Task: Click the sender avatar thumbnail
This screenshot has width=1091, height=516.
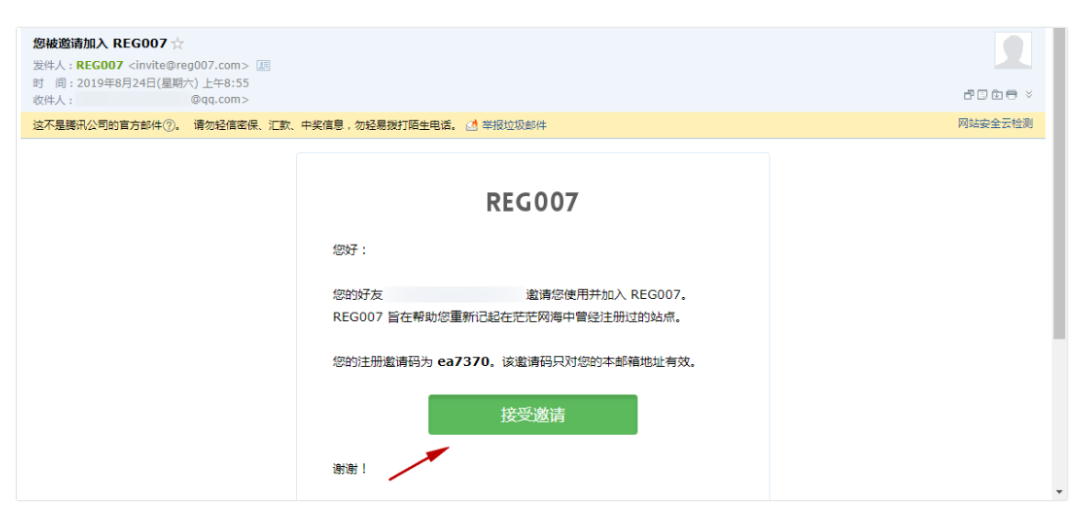Action: [x=1013, y=51]
